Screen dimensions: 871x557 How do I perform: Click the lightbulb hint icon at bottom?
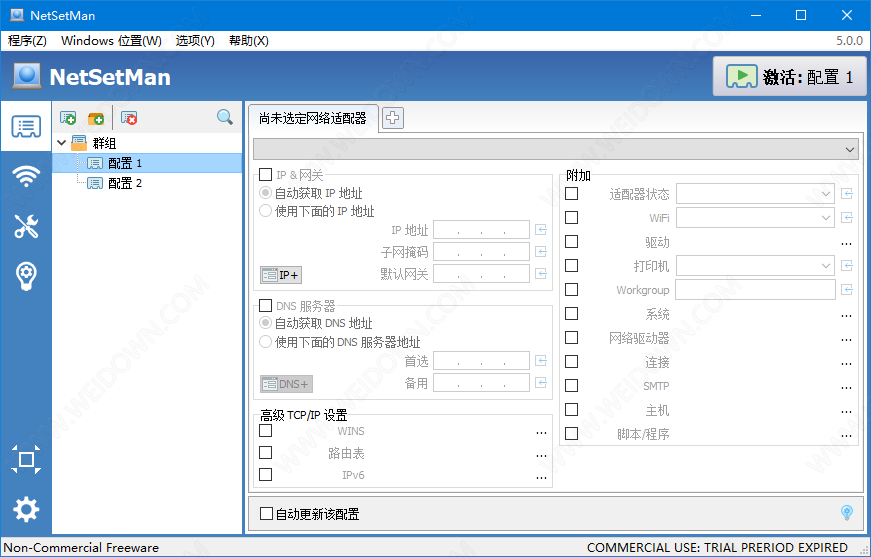pos(847,513)
